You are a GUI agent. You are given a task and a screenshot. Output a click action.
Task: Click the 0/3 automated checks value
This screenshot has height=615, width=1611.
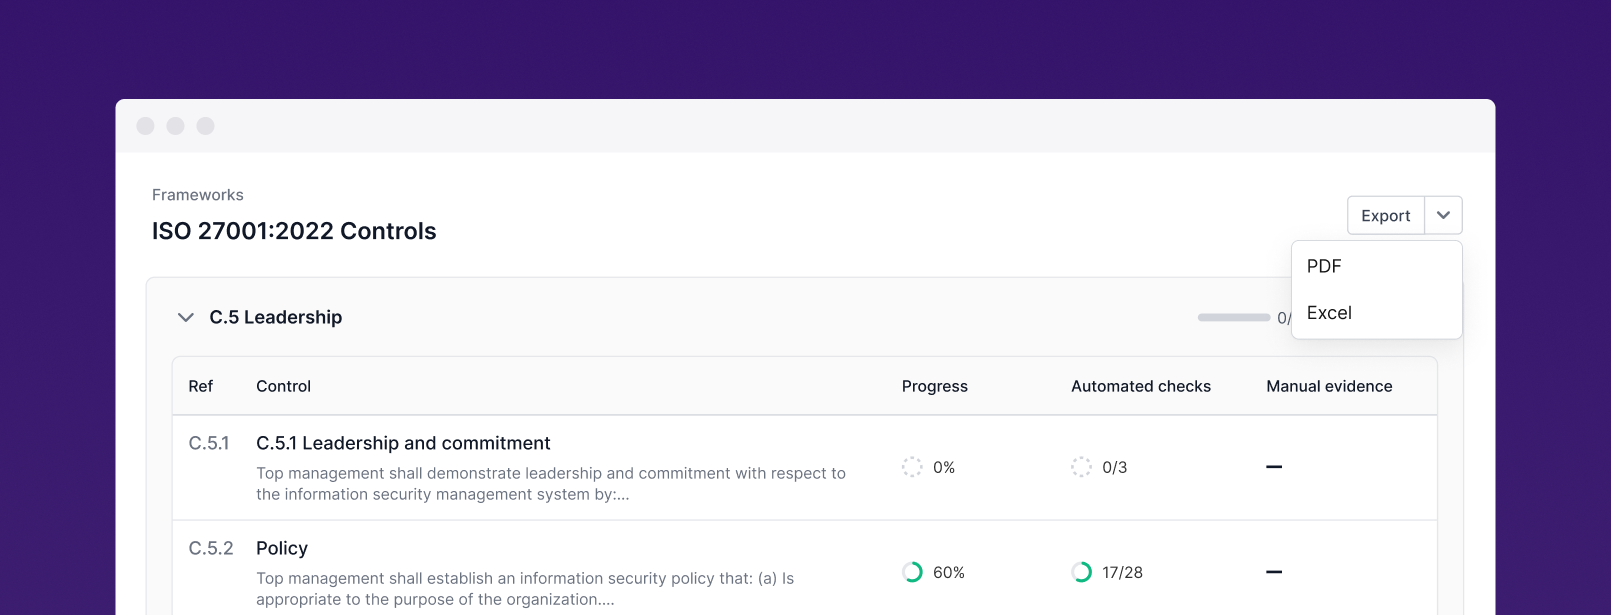click(x=1115, y=467)
